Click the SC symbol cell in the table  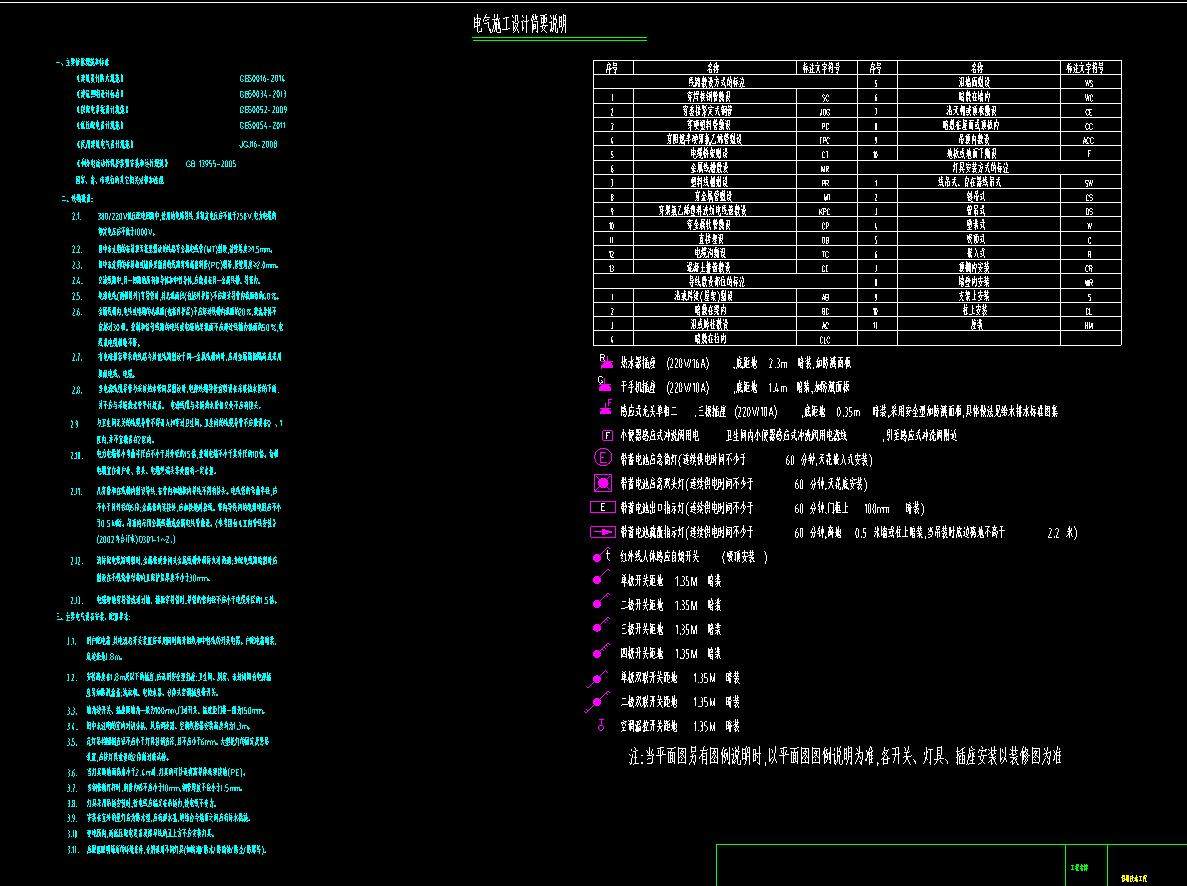825,98
